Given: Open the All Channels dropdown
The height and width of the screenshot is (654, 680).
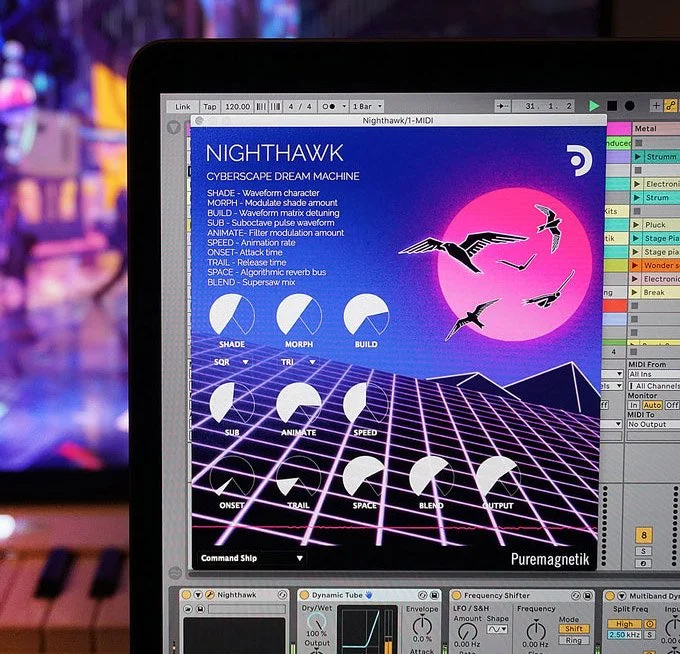Looking at the screenshot, I should [x=654, y=386].
